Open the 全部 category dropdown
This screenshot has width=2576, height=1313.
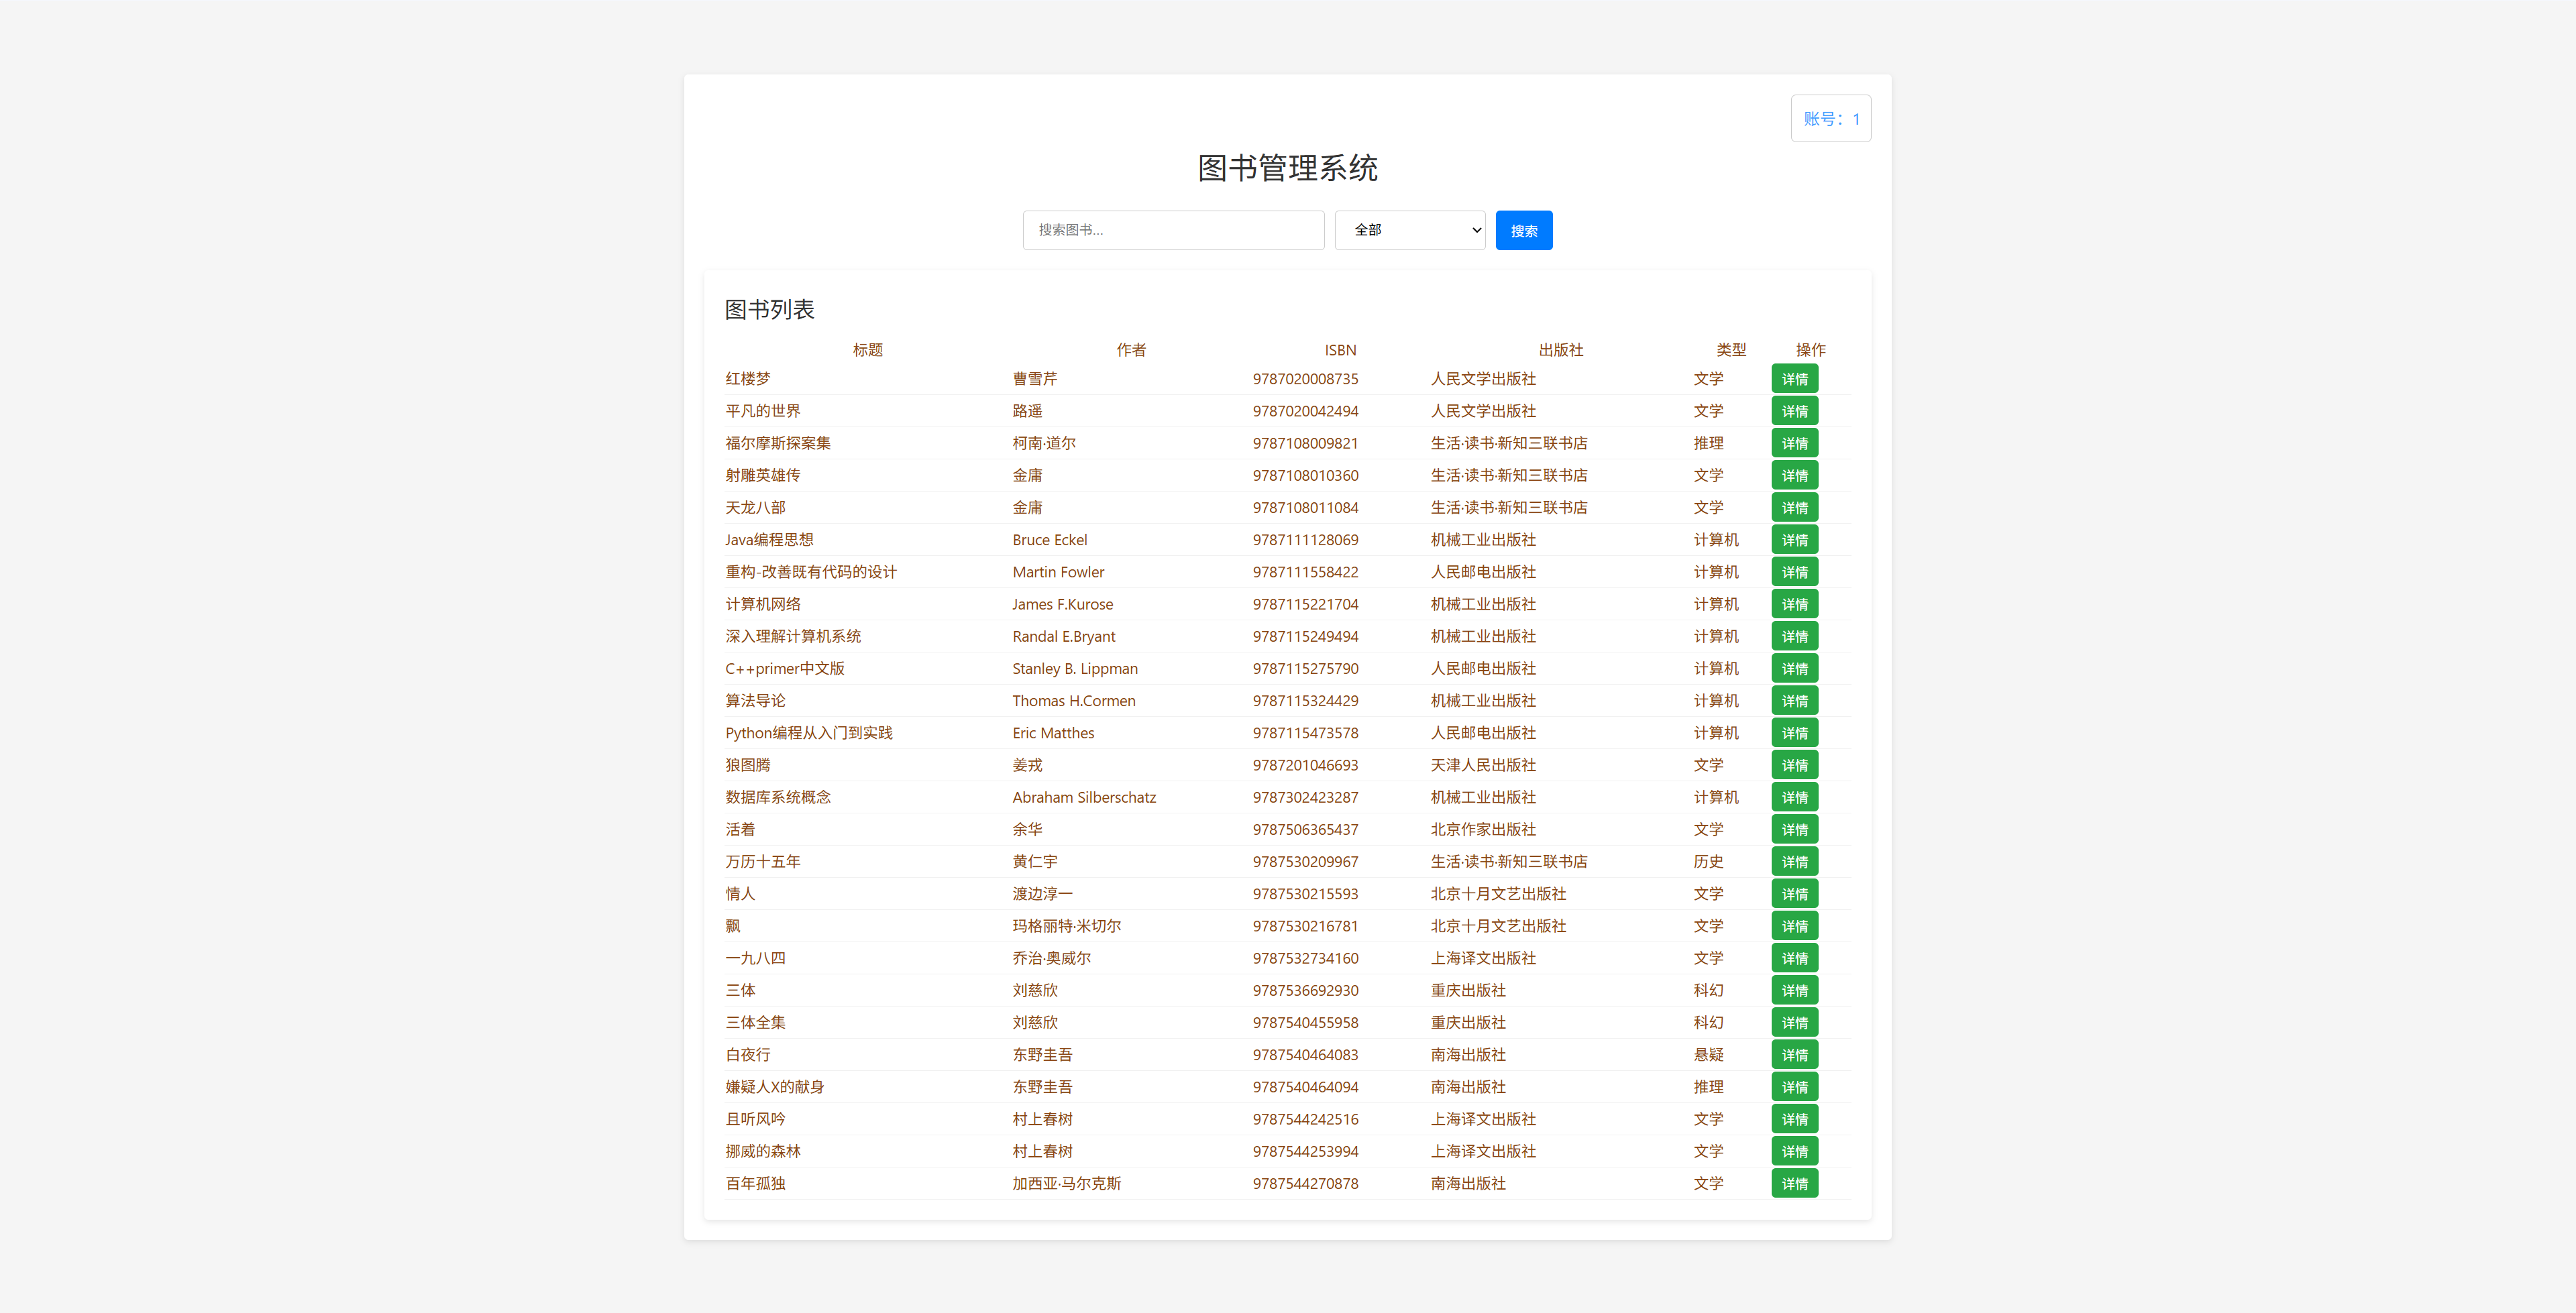point(1409,229)
